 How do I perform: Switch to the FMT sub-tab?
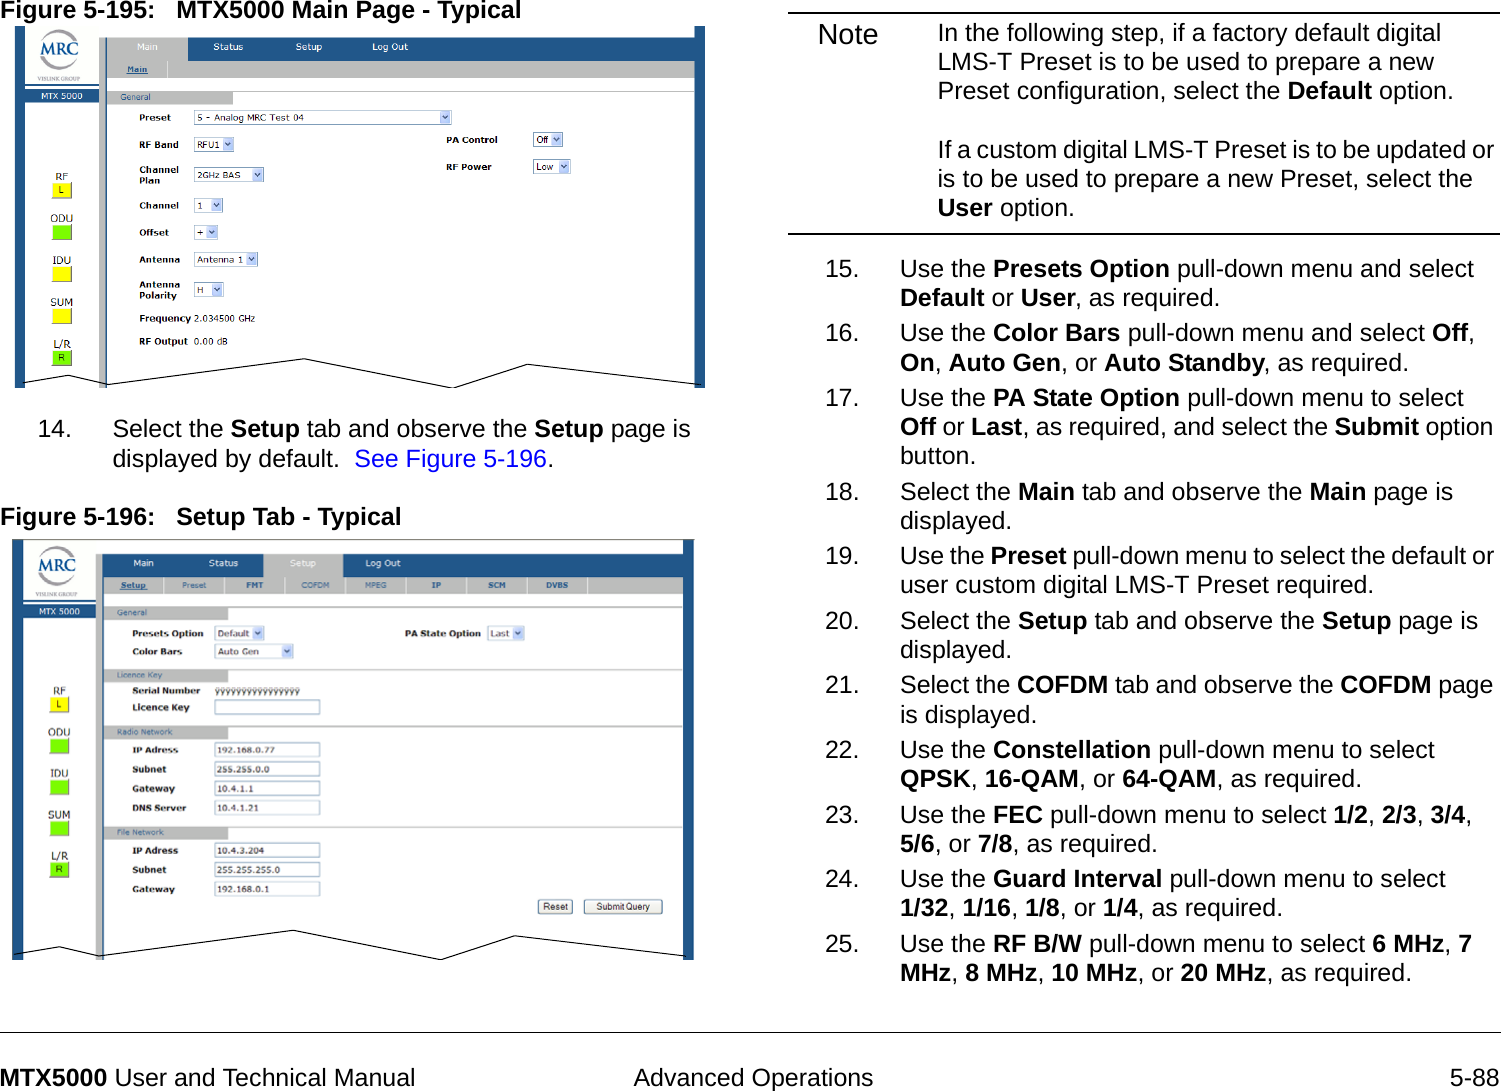click(255, 585)
